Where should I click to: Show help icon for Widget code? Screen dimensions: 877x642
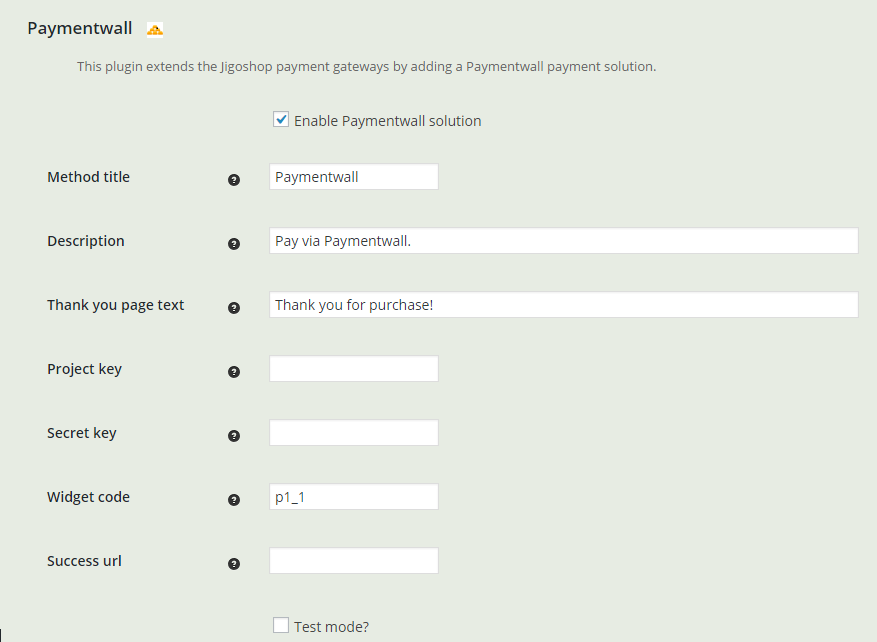[x=234, y=500]
